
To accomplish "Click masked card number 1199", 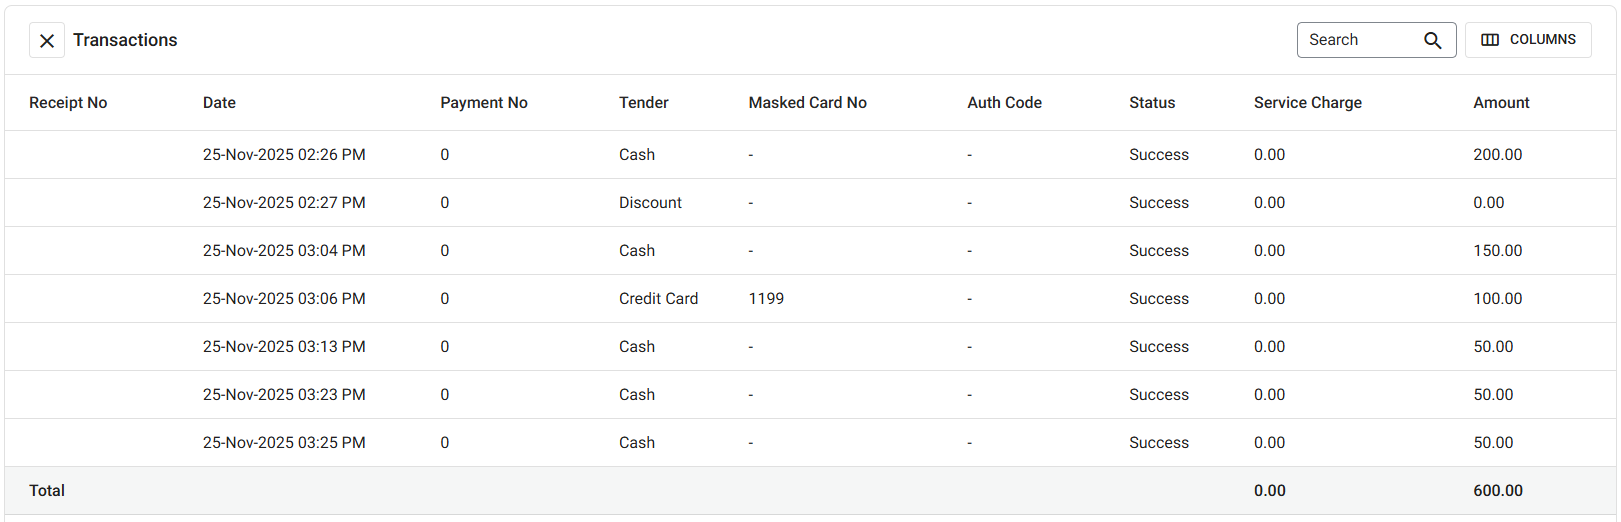I will tap(766, 299).
